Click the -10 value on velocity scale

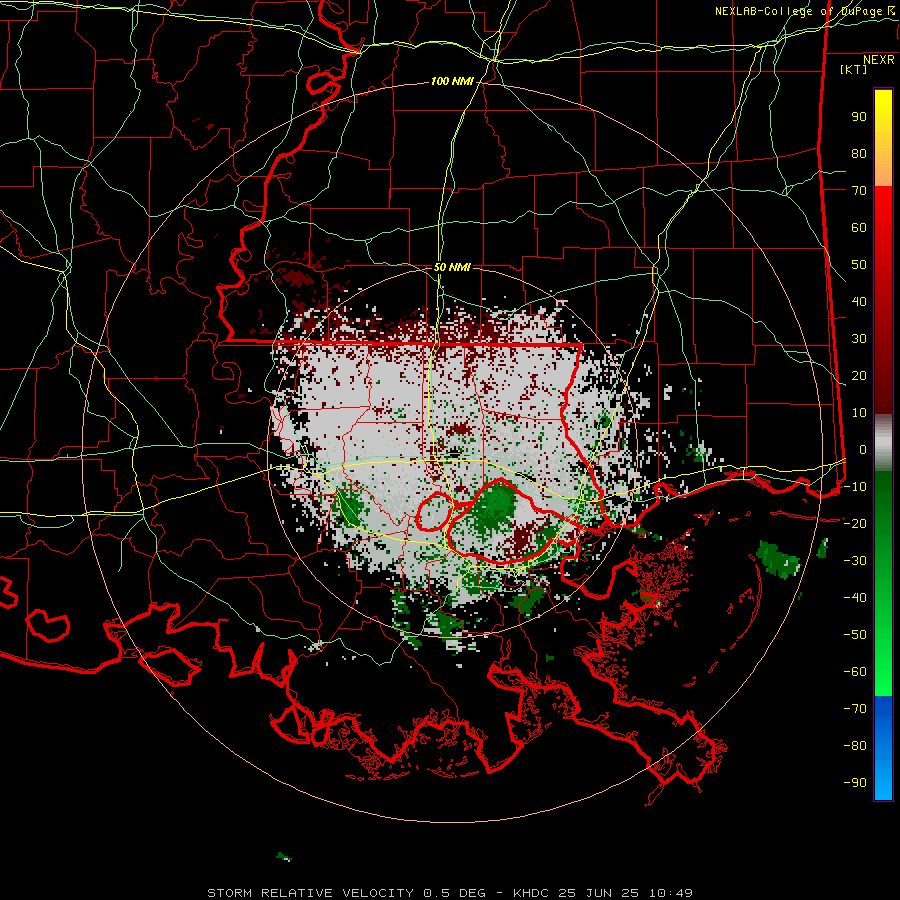click(855, 487)
